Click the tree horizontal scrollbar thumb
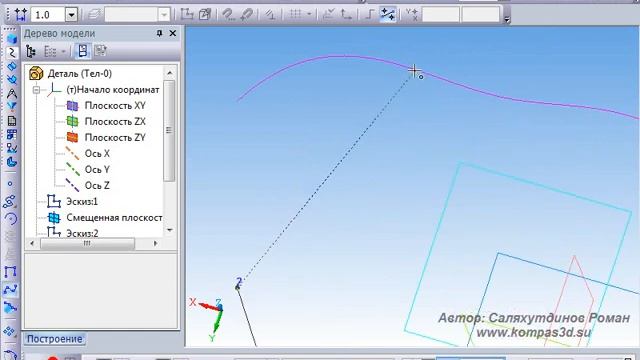This screenshot has width=640, height=360. [x=87, y=244]
